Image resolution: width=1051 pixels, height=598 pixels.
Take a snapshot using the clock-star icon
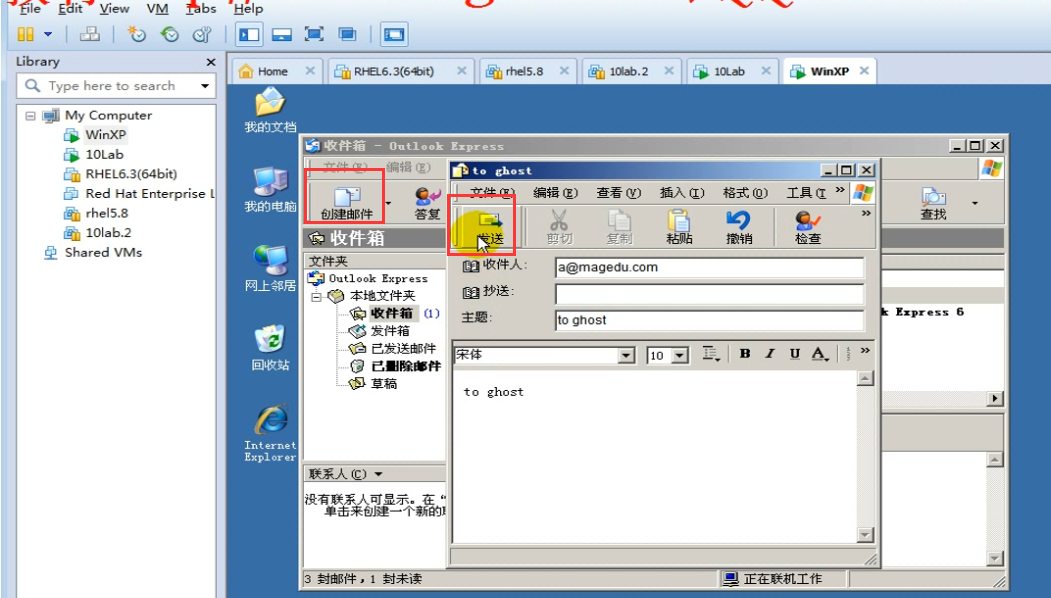(137, 34)
